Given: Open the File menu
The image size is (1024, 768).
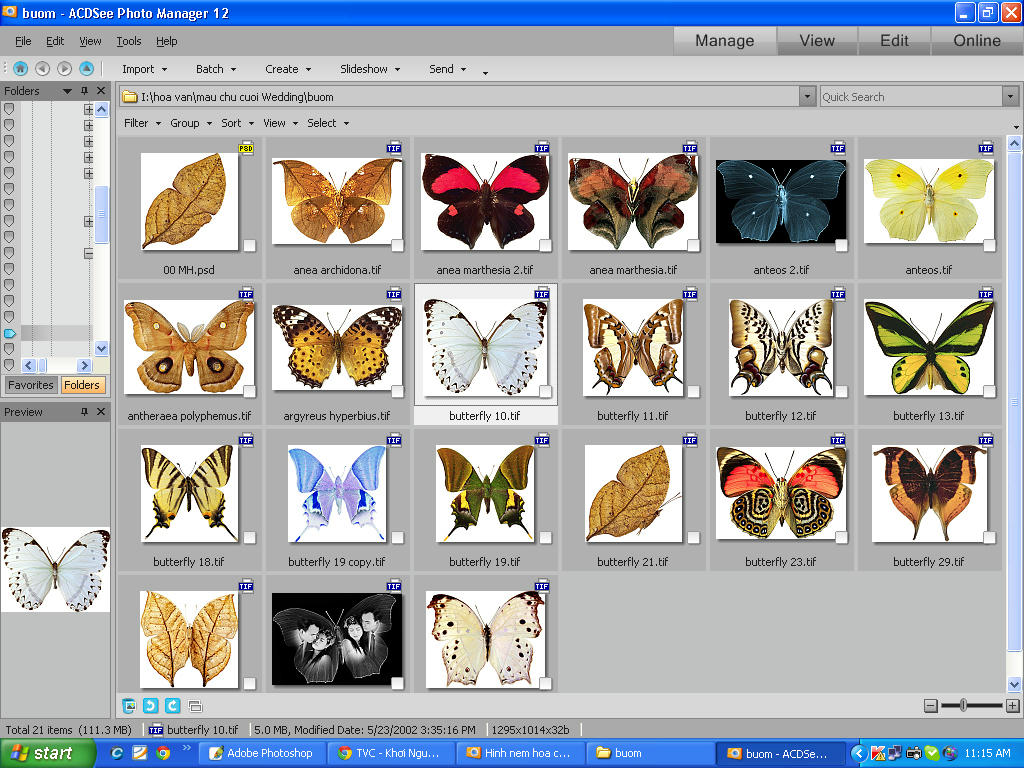Looking at the screenshot, I should (23, 40).
